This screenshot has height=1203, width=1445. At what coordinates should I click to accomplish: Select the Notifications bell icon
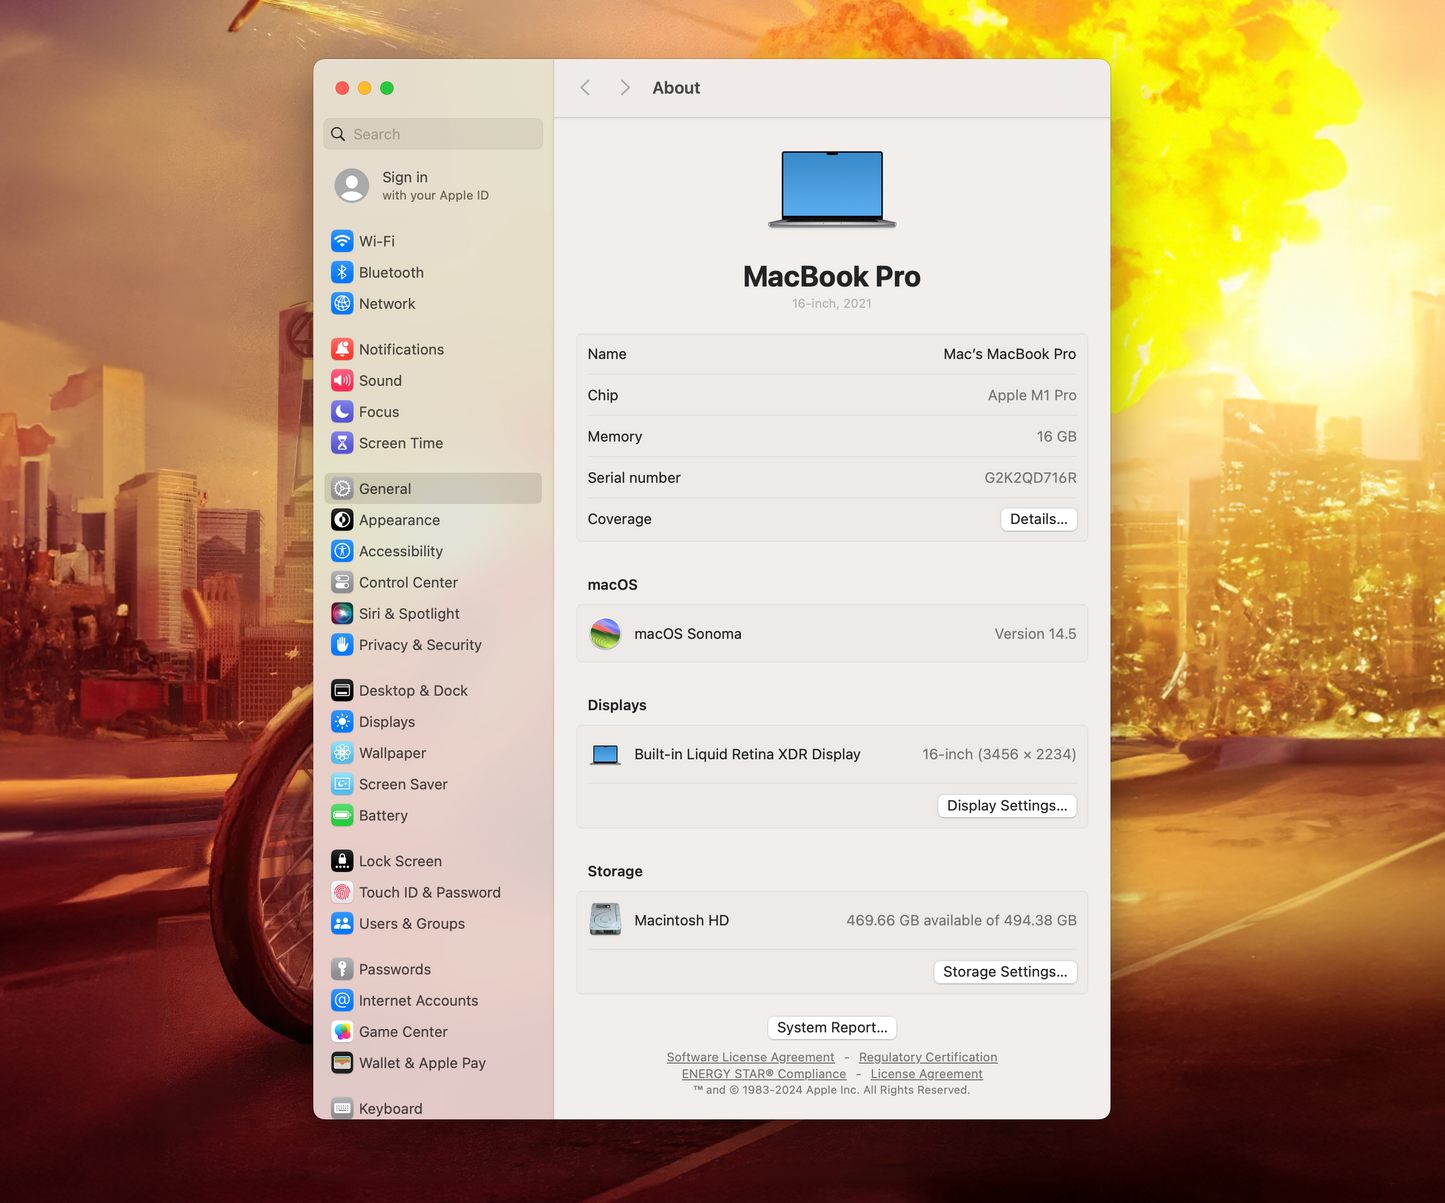(x=342, y=349)
